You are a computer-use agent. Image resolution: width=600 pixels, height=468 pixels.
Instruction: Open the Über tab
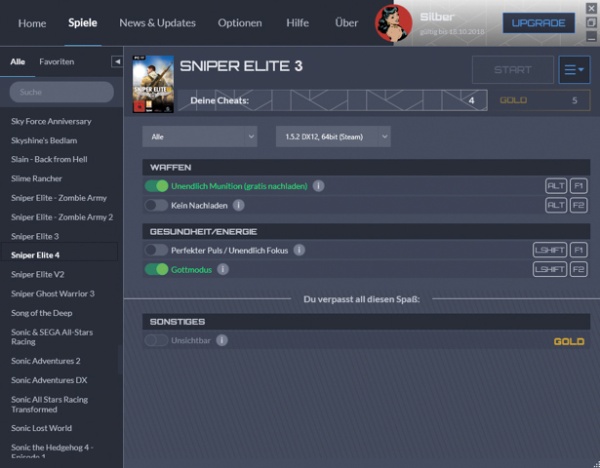point(347,23)
